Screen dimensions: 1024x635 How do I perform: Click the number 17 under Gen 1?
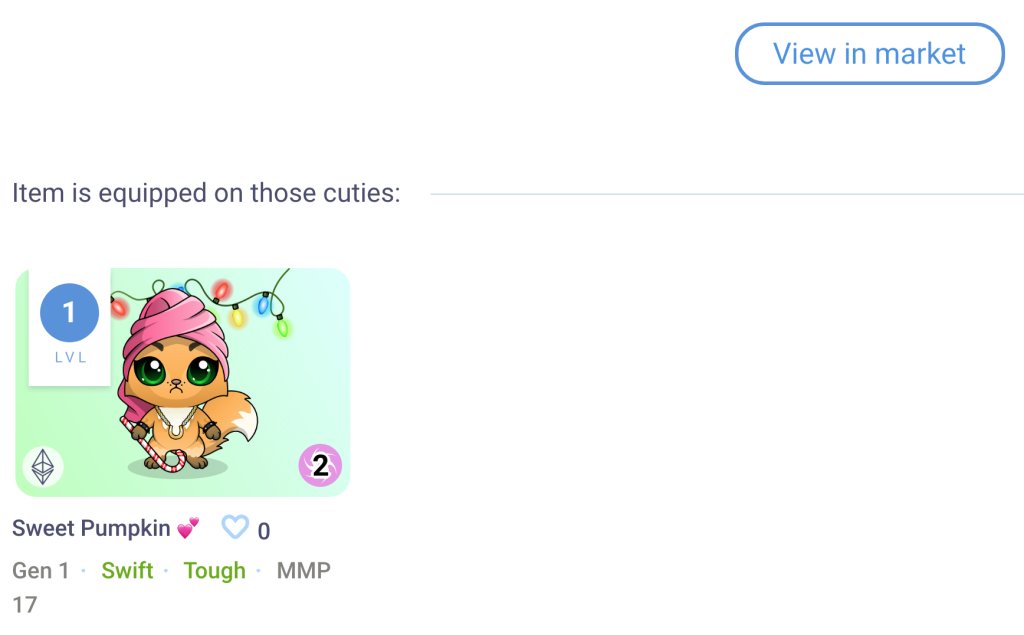[x=24, y=604]
